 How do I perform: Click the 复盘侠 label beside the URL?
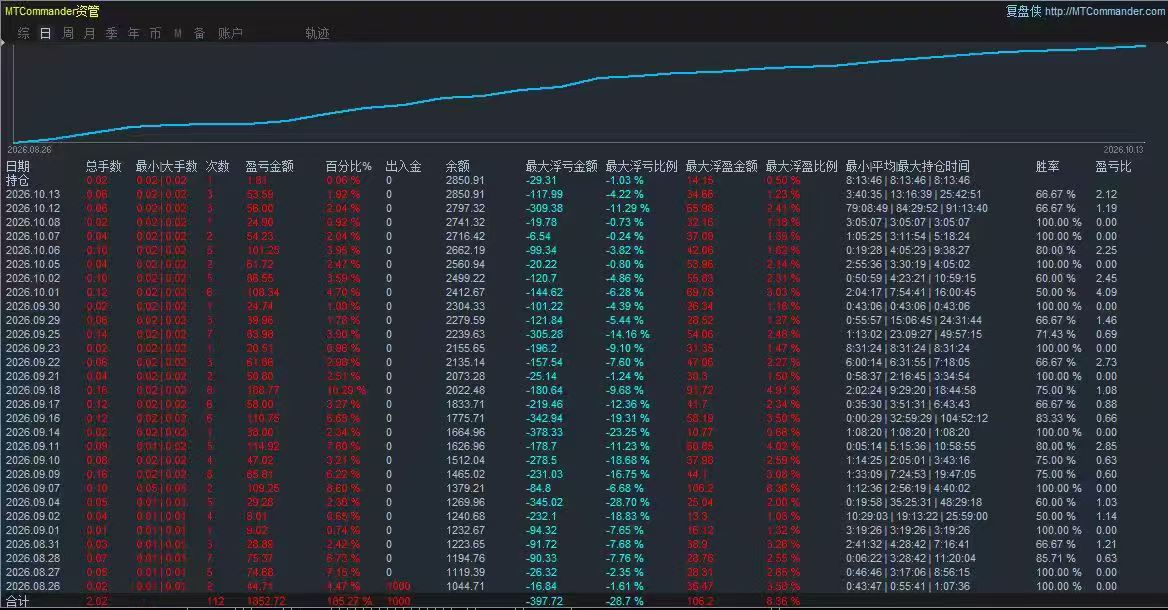click(x=1023, y=11)
